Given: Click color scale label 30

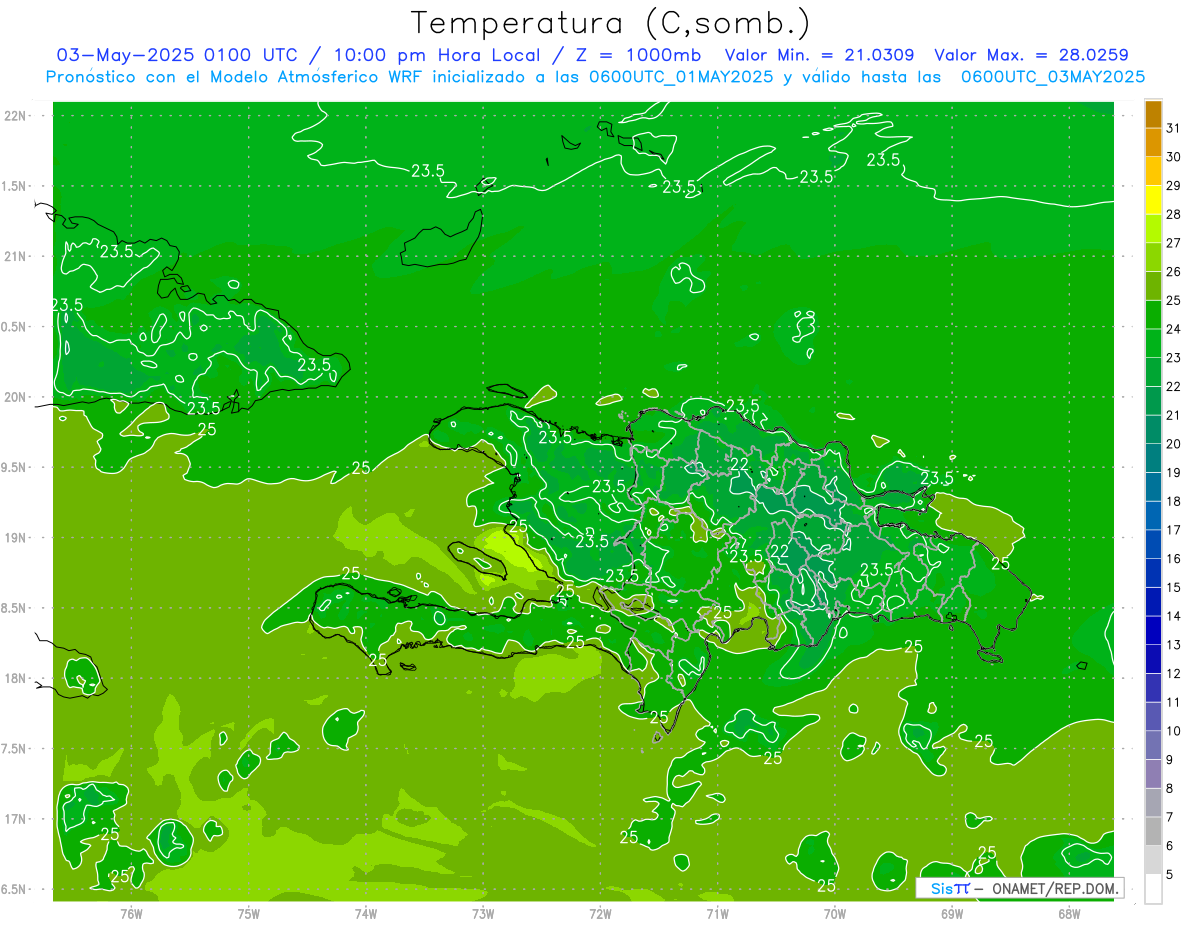Looking at the screenshot, I should pyautogui.click(x=1174, y=157).
